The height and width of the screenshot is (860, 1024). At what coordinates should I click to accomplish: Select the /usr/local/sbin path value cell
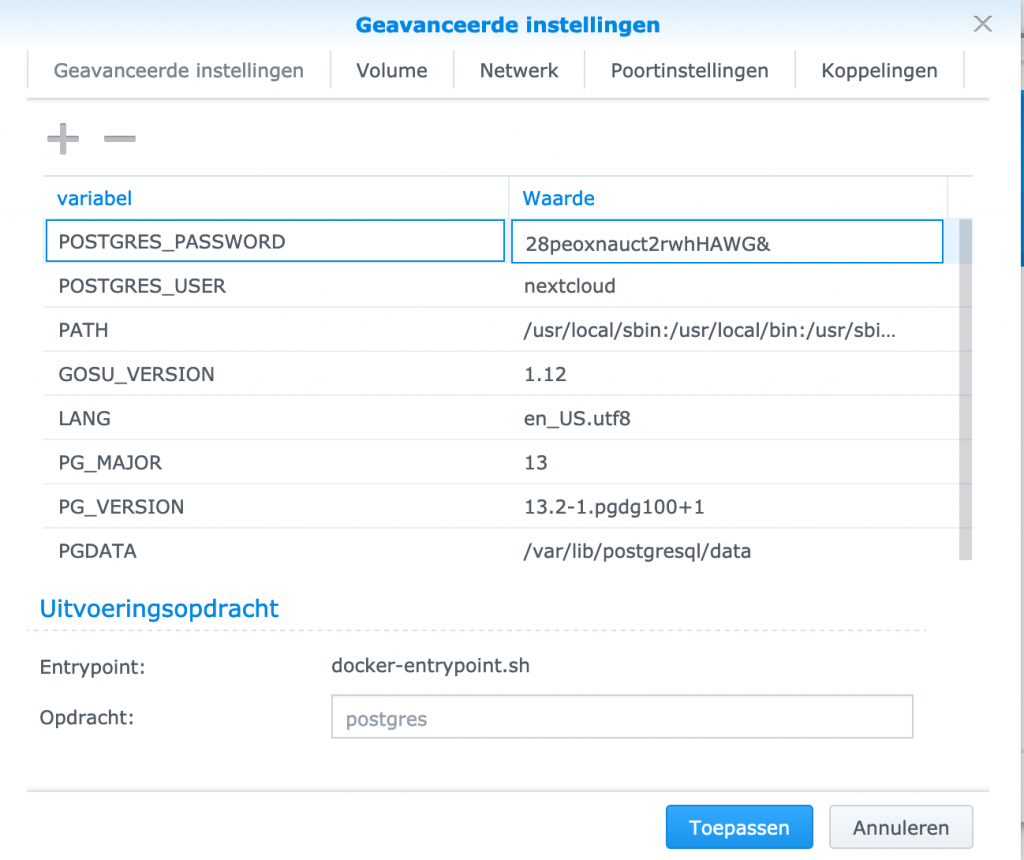point(728,330)
